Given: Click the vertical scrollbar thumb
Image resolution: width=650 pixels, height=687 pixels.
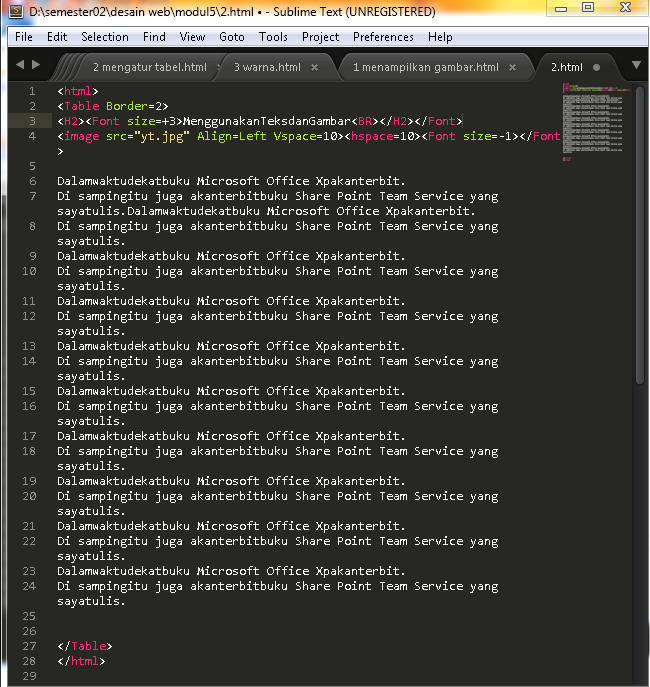Looking at the screenshot, I should tap(640, 236).
